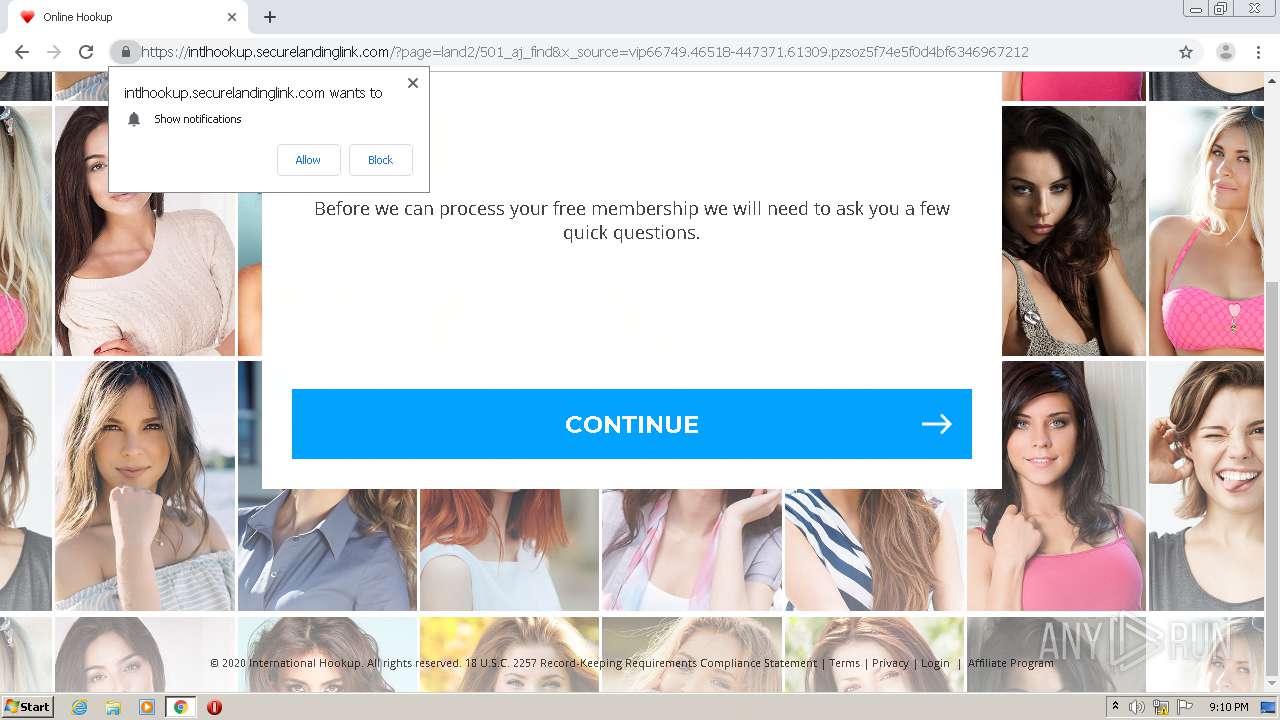This screenshot has width=1280, height=720.
Task: Open the Windows Start menu
Action: click(27, 707)
